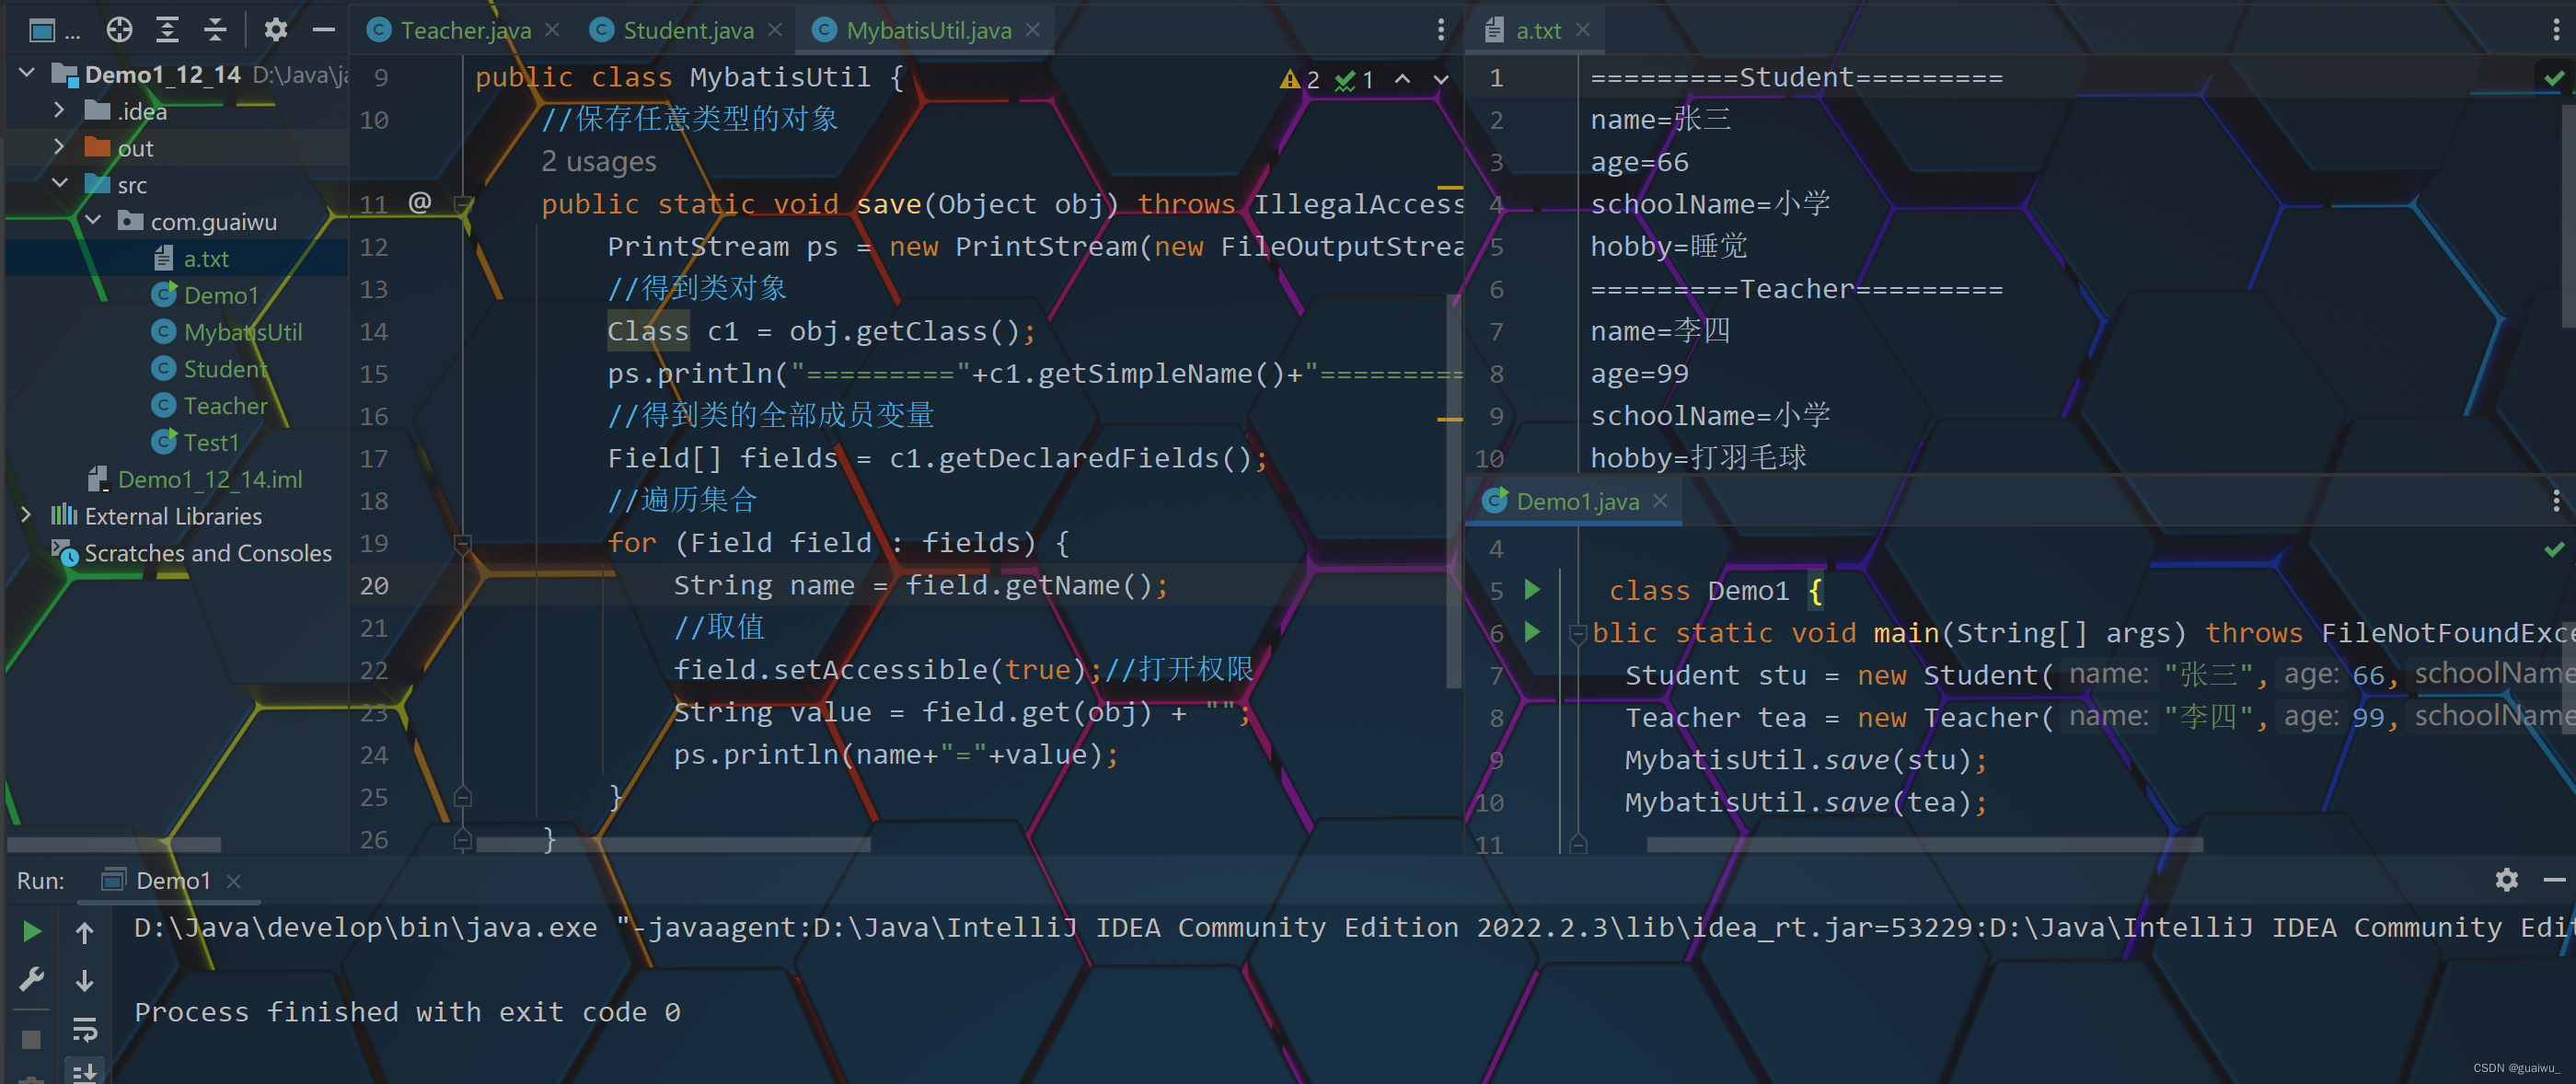Collapse all in project tree toolbar
This screenshot has width=2576, height=1084.
click(215, 30)
